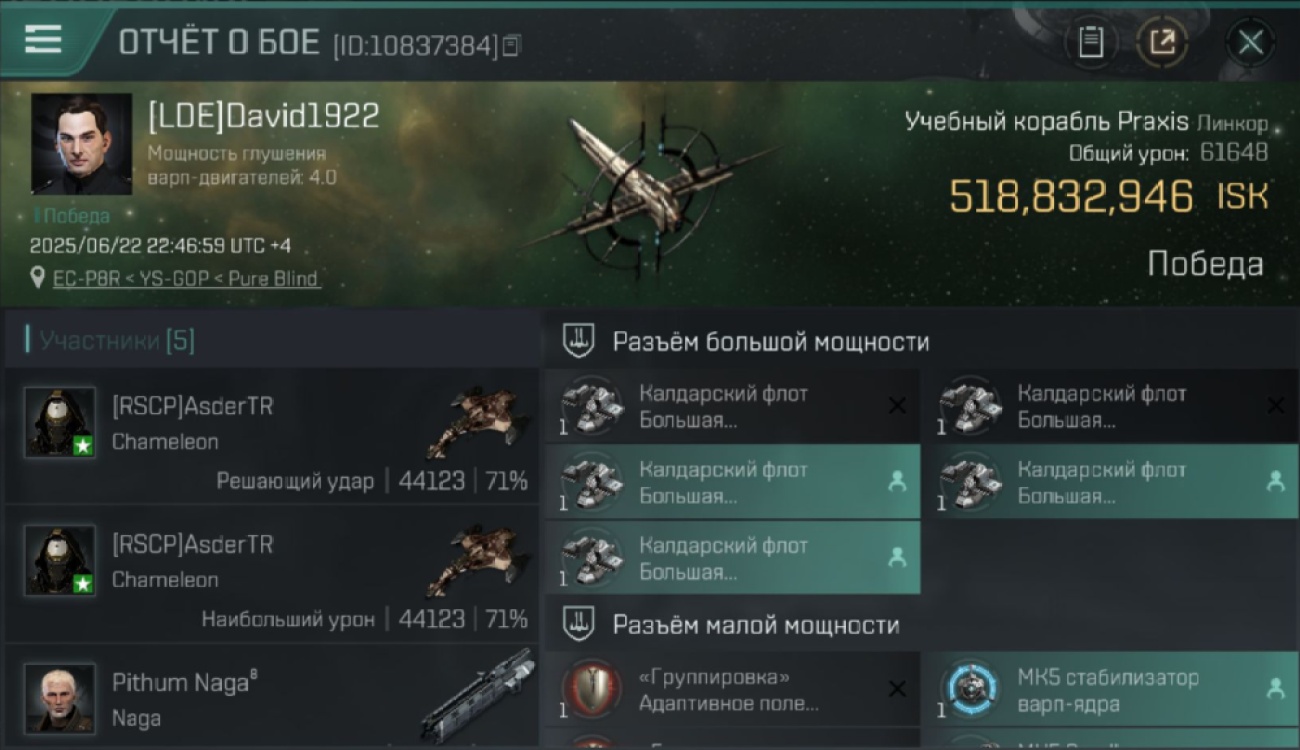Select the first destroyed Калдарский флот module
Viewport: 1300px width, 750px height.
pyautogui.click(x=733, y=406)
